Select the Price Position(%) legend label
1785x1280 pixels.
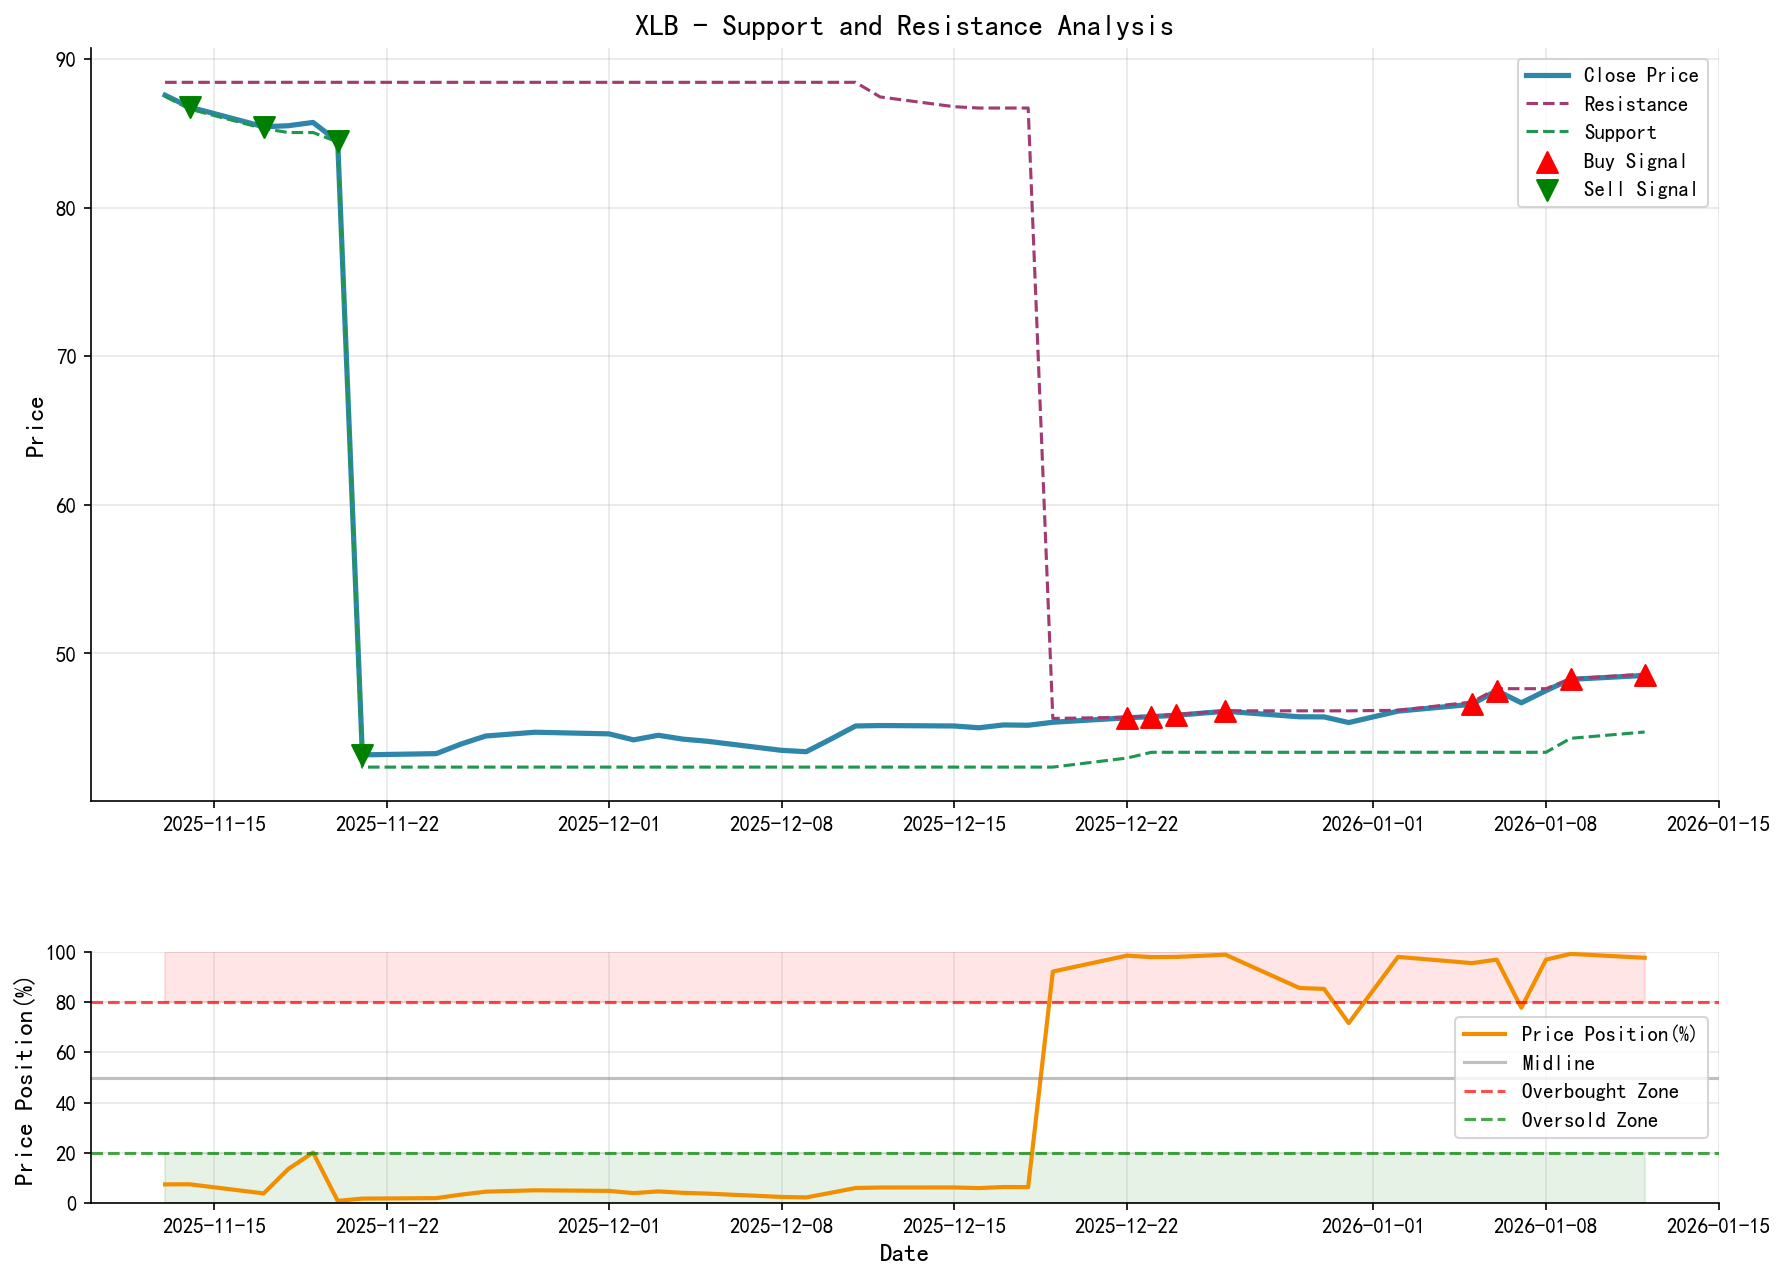1608,1034
